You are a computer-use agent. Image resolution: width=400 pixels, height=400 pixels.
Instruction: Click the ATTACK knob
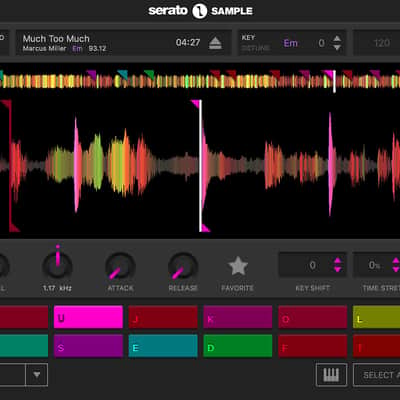[120, 267]
